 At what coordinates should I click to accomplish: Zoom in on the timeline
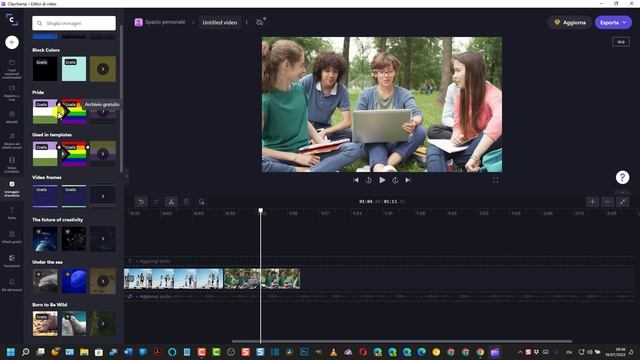pyautogui.click(x=592, y=202)
